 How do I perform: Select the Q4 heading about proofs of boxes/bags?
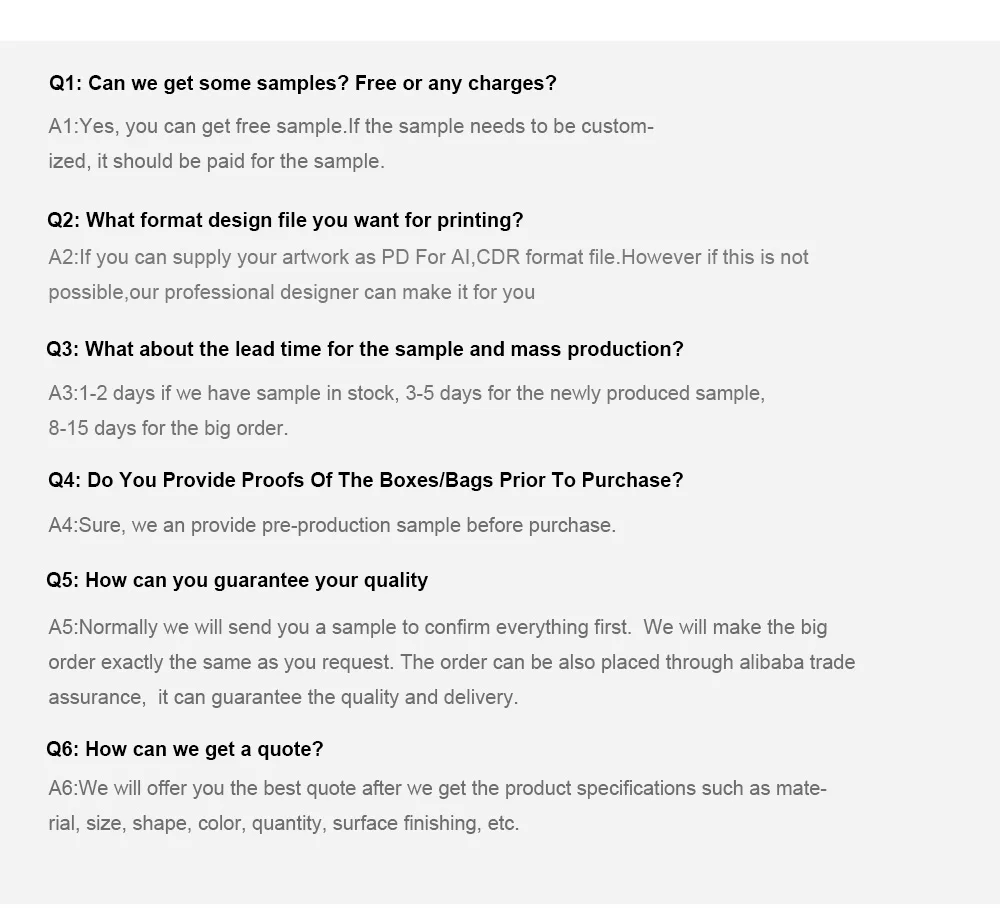click(x=366, y=480)
